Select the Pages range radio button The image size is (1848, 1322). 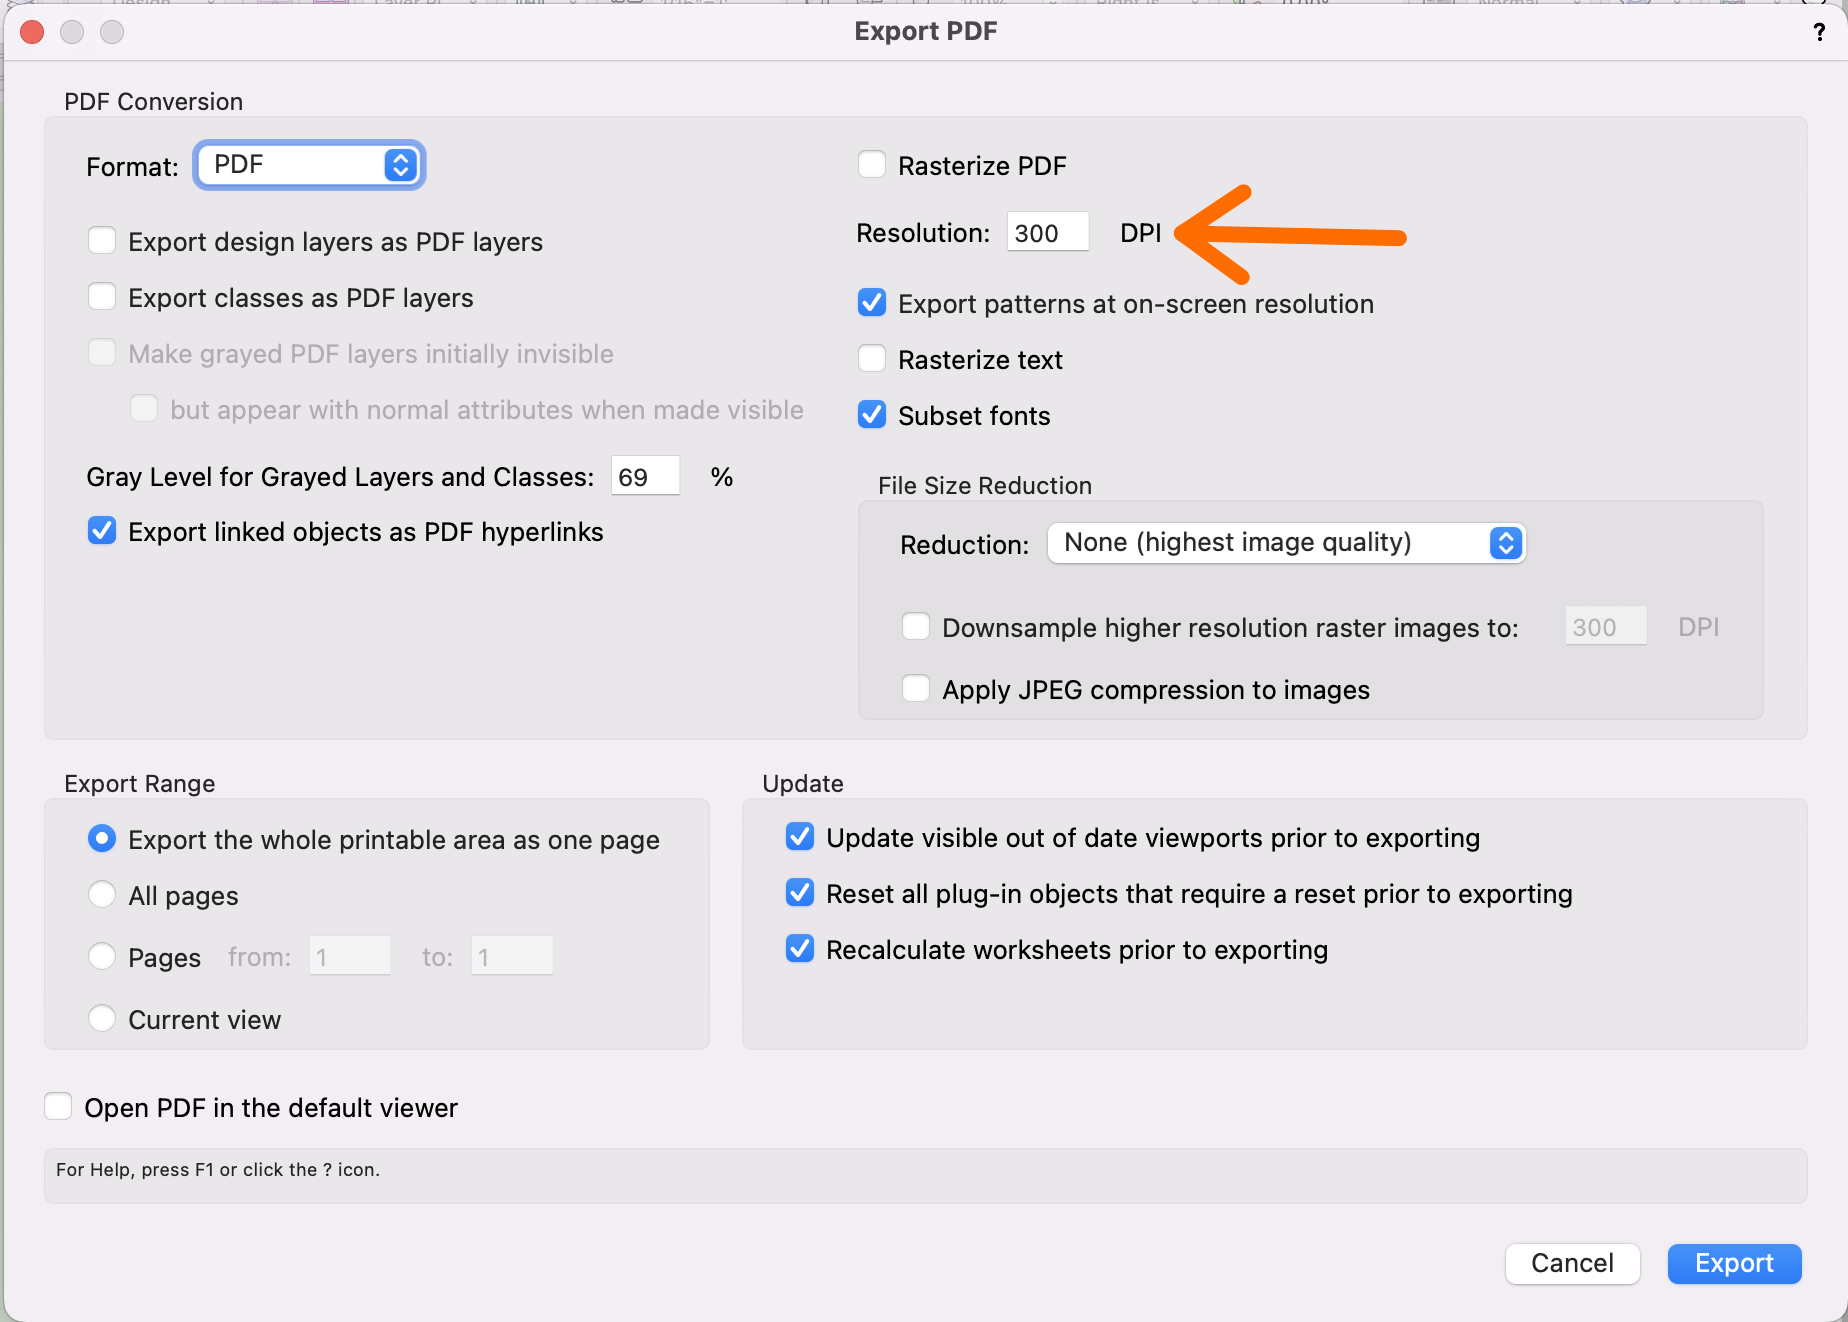(102, 957)
